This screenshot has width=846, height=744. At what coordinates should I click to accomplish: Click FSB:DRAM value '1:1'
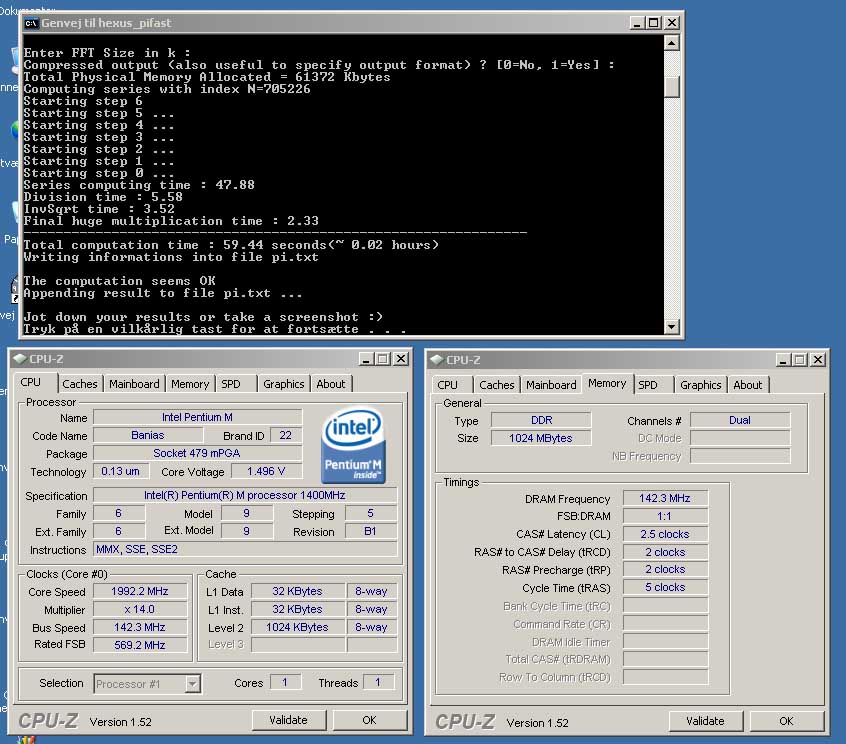pos(665,516)
